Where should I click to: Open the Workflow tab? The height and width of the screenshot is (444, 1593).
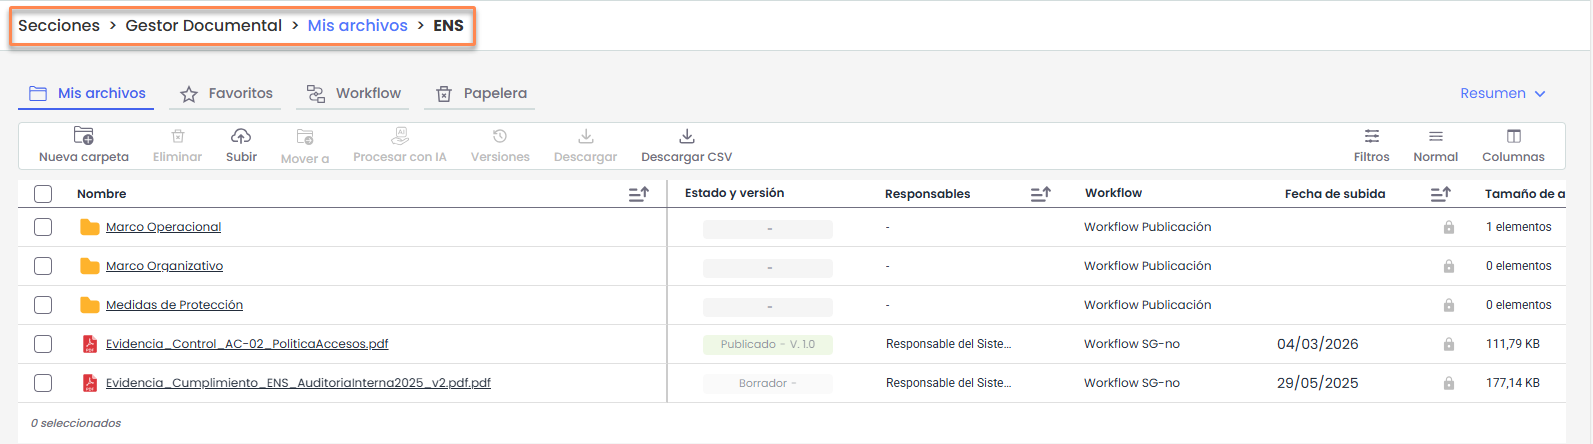pyautogui.click(x=354, y=93)
